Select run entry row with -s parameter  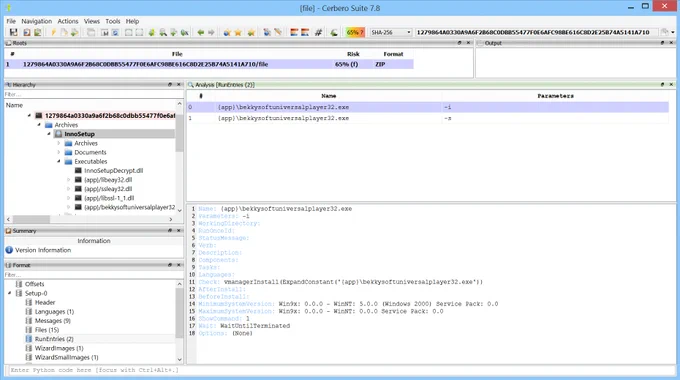(428, 118)
